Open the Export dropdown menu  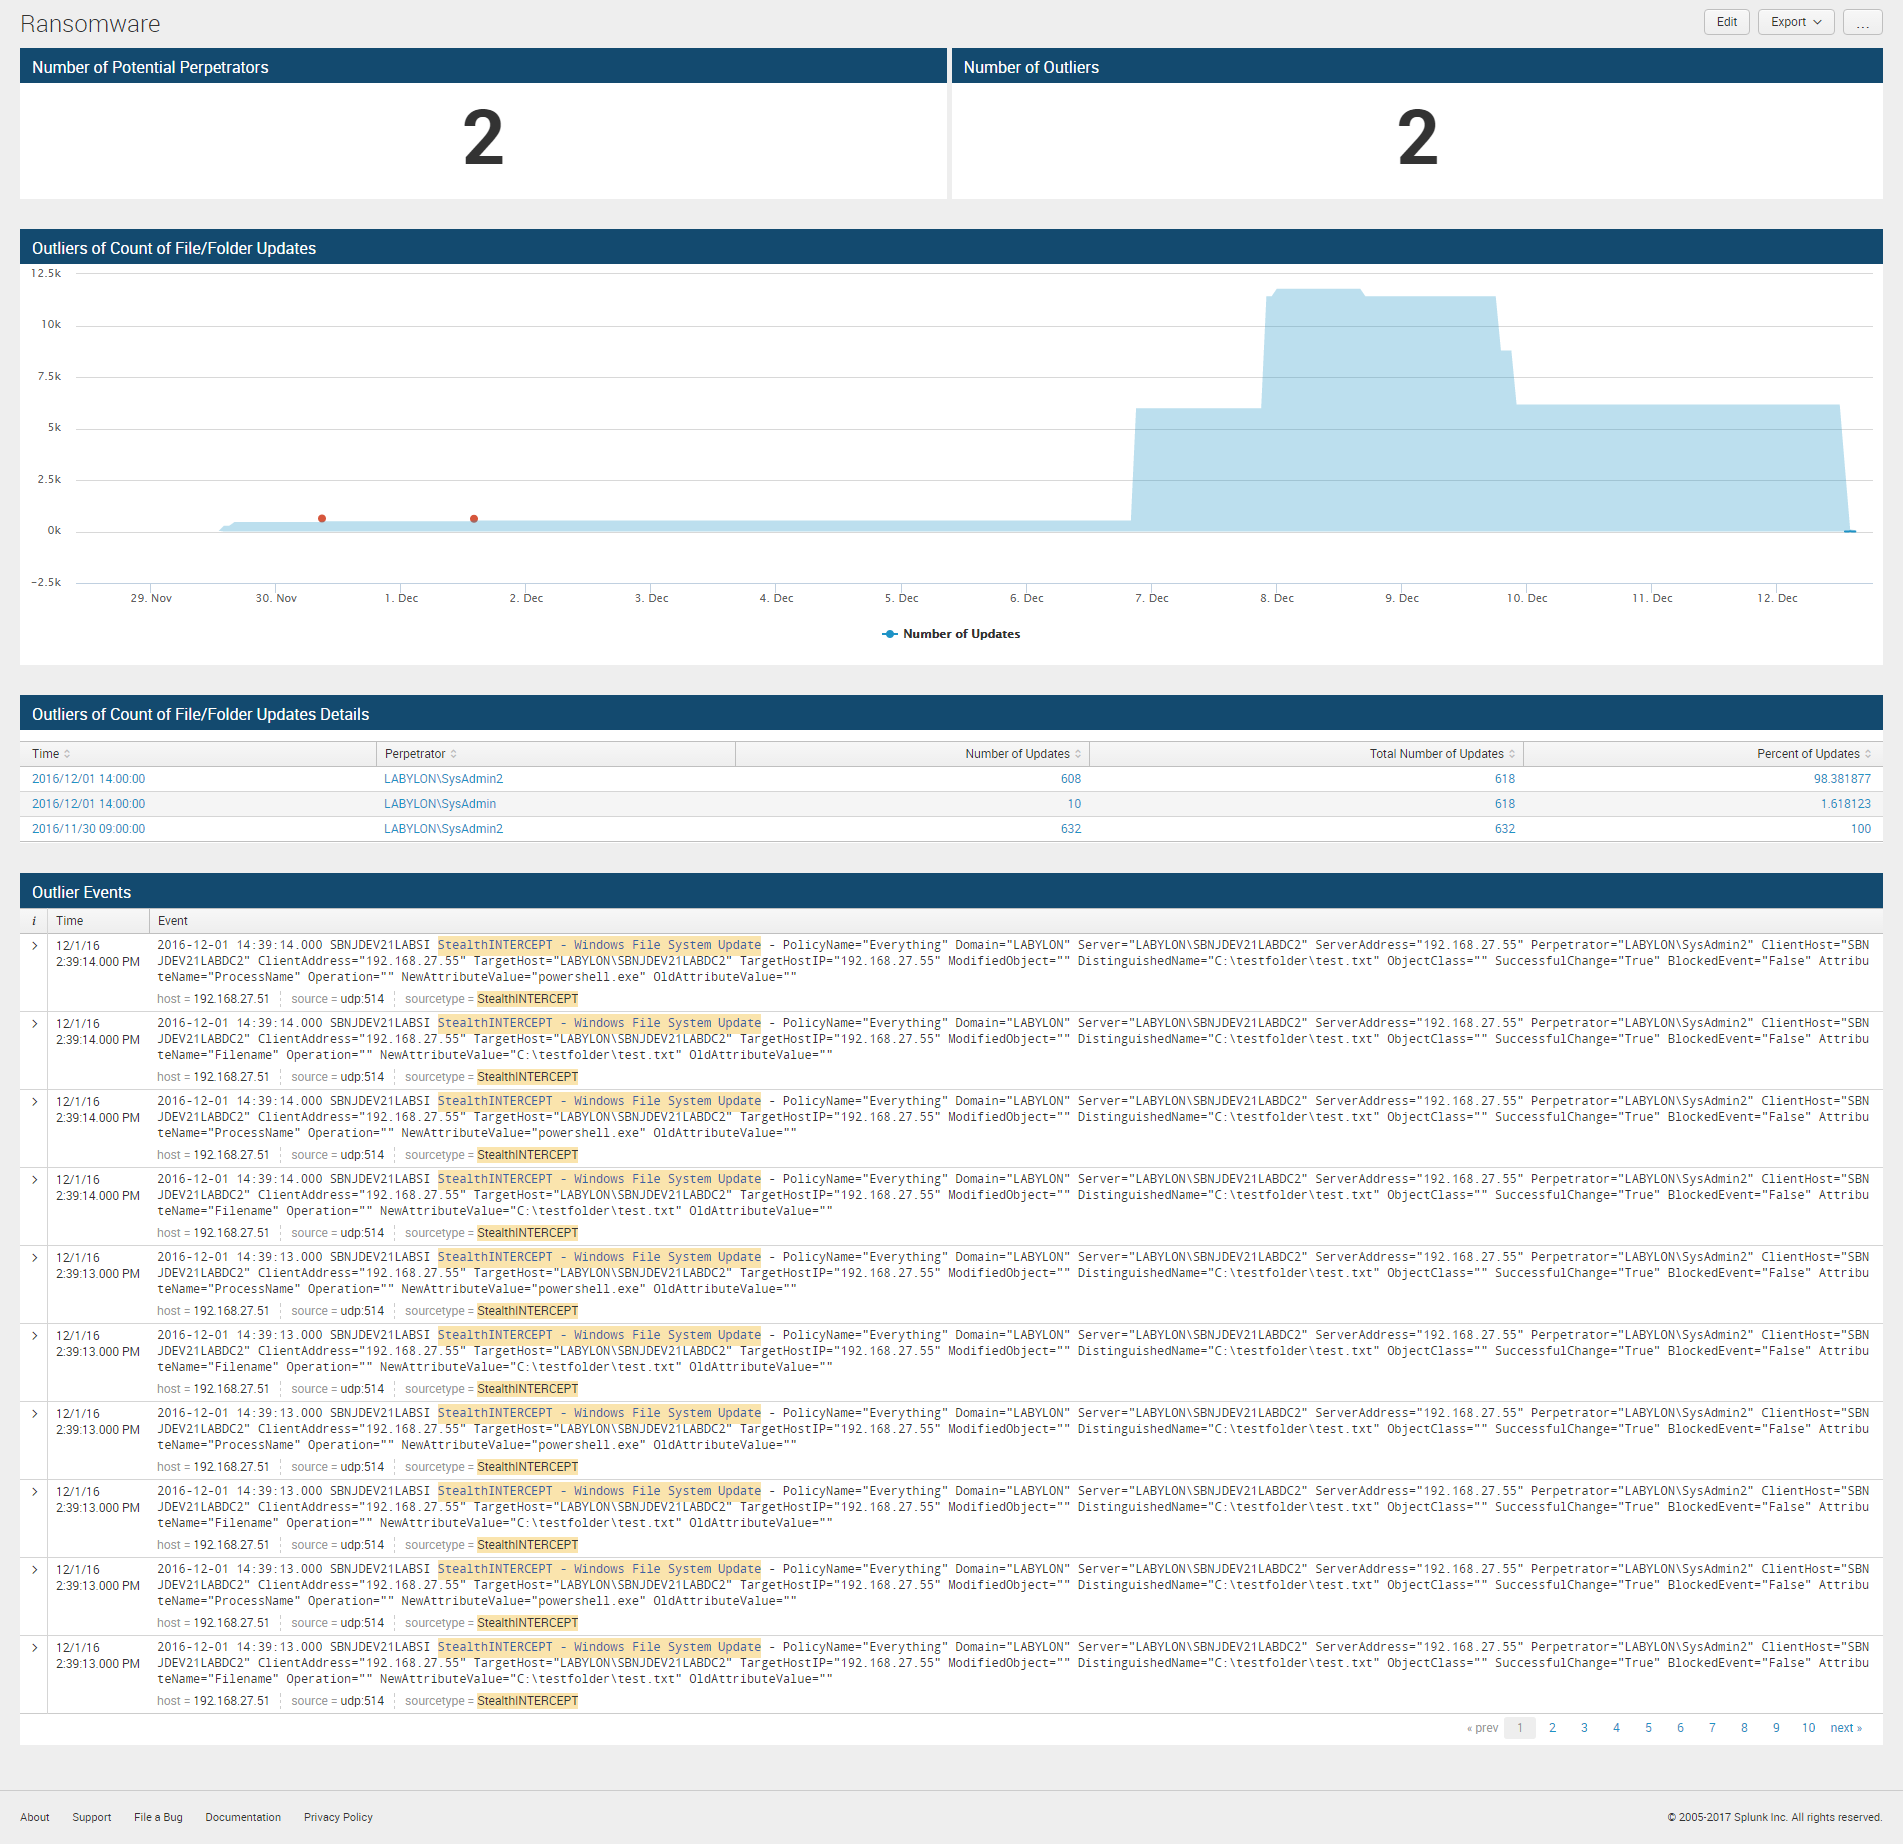pyautogui.click(x=1795, y=22)
